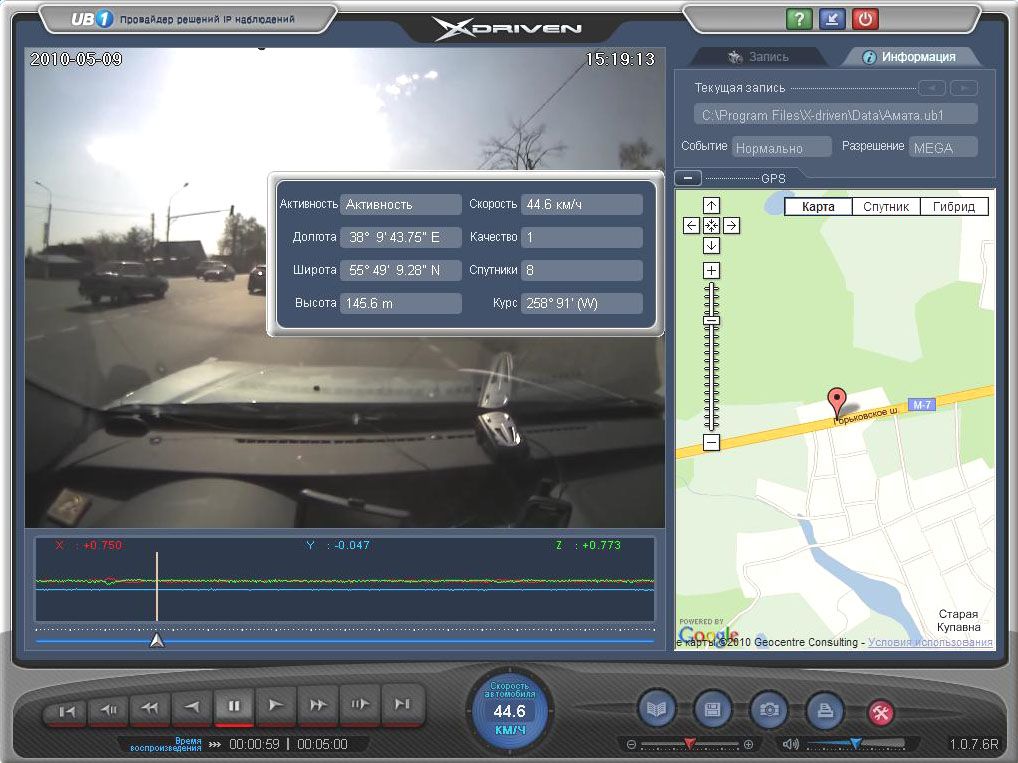
Task: Fast forward the video
Action: [318, 707]
